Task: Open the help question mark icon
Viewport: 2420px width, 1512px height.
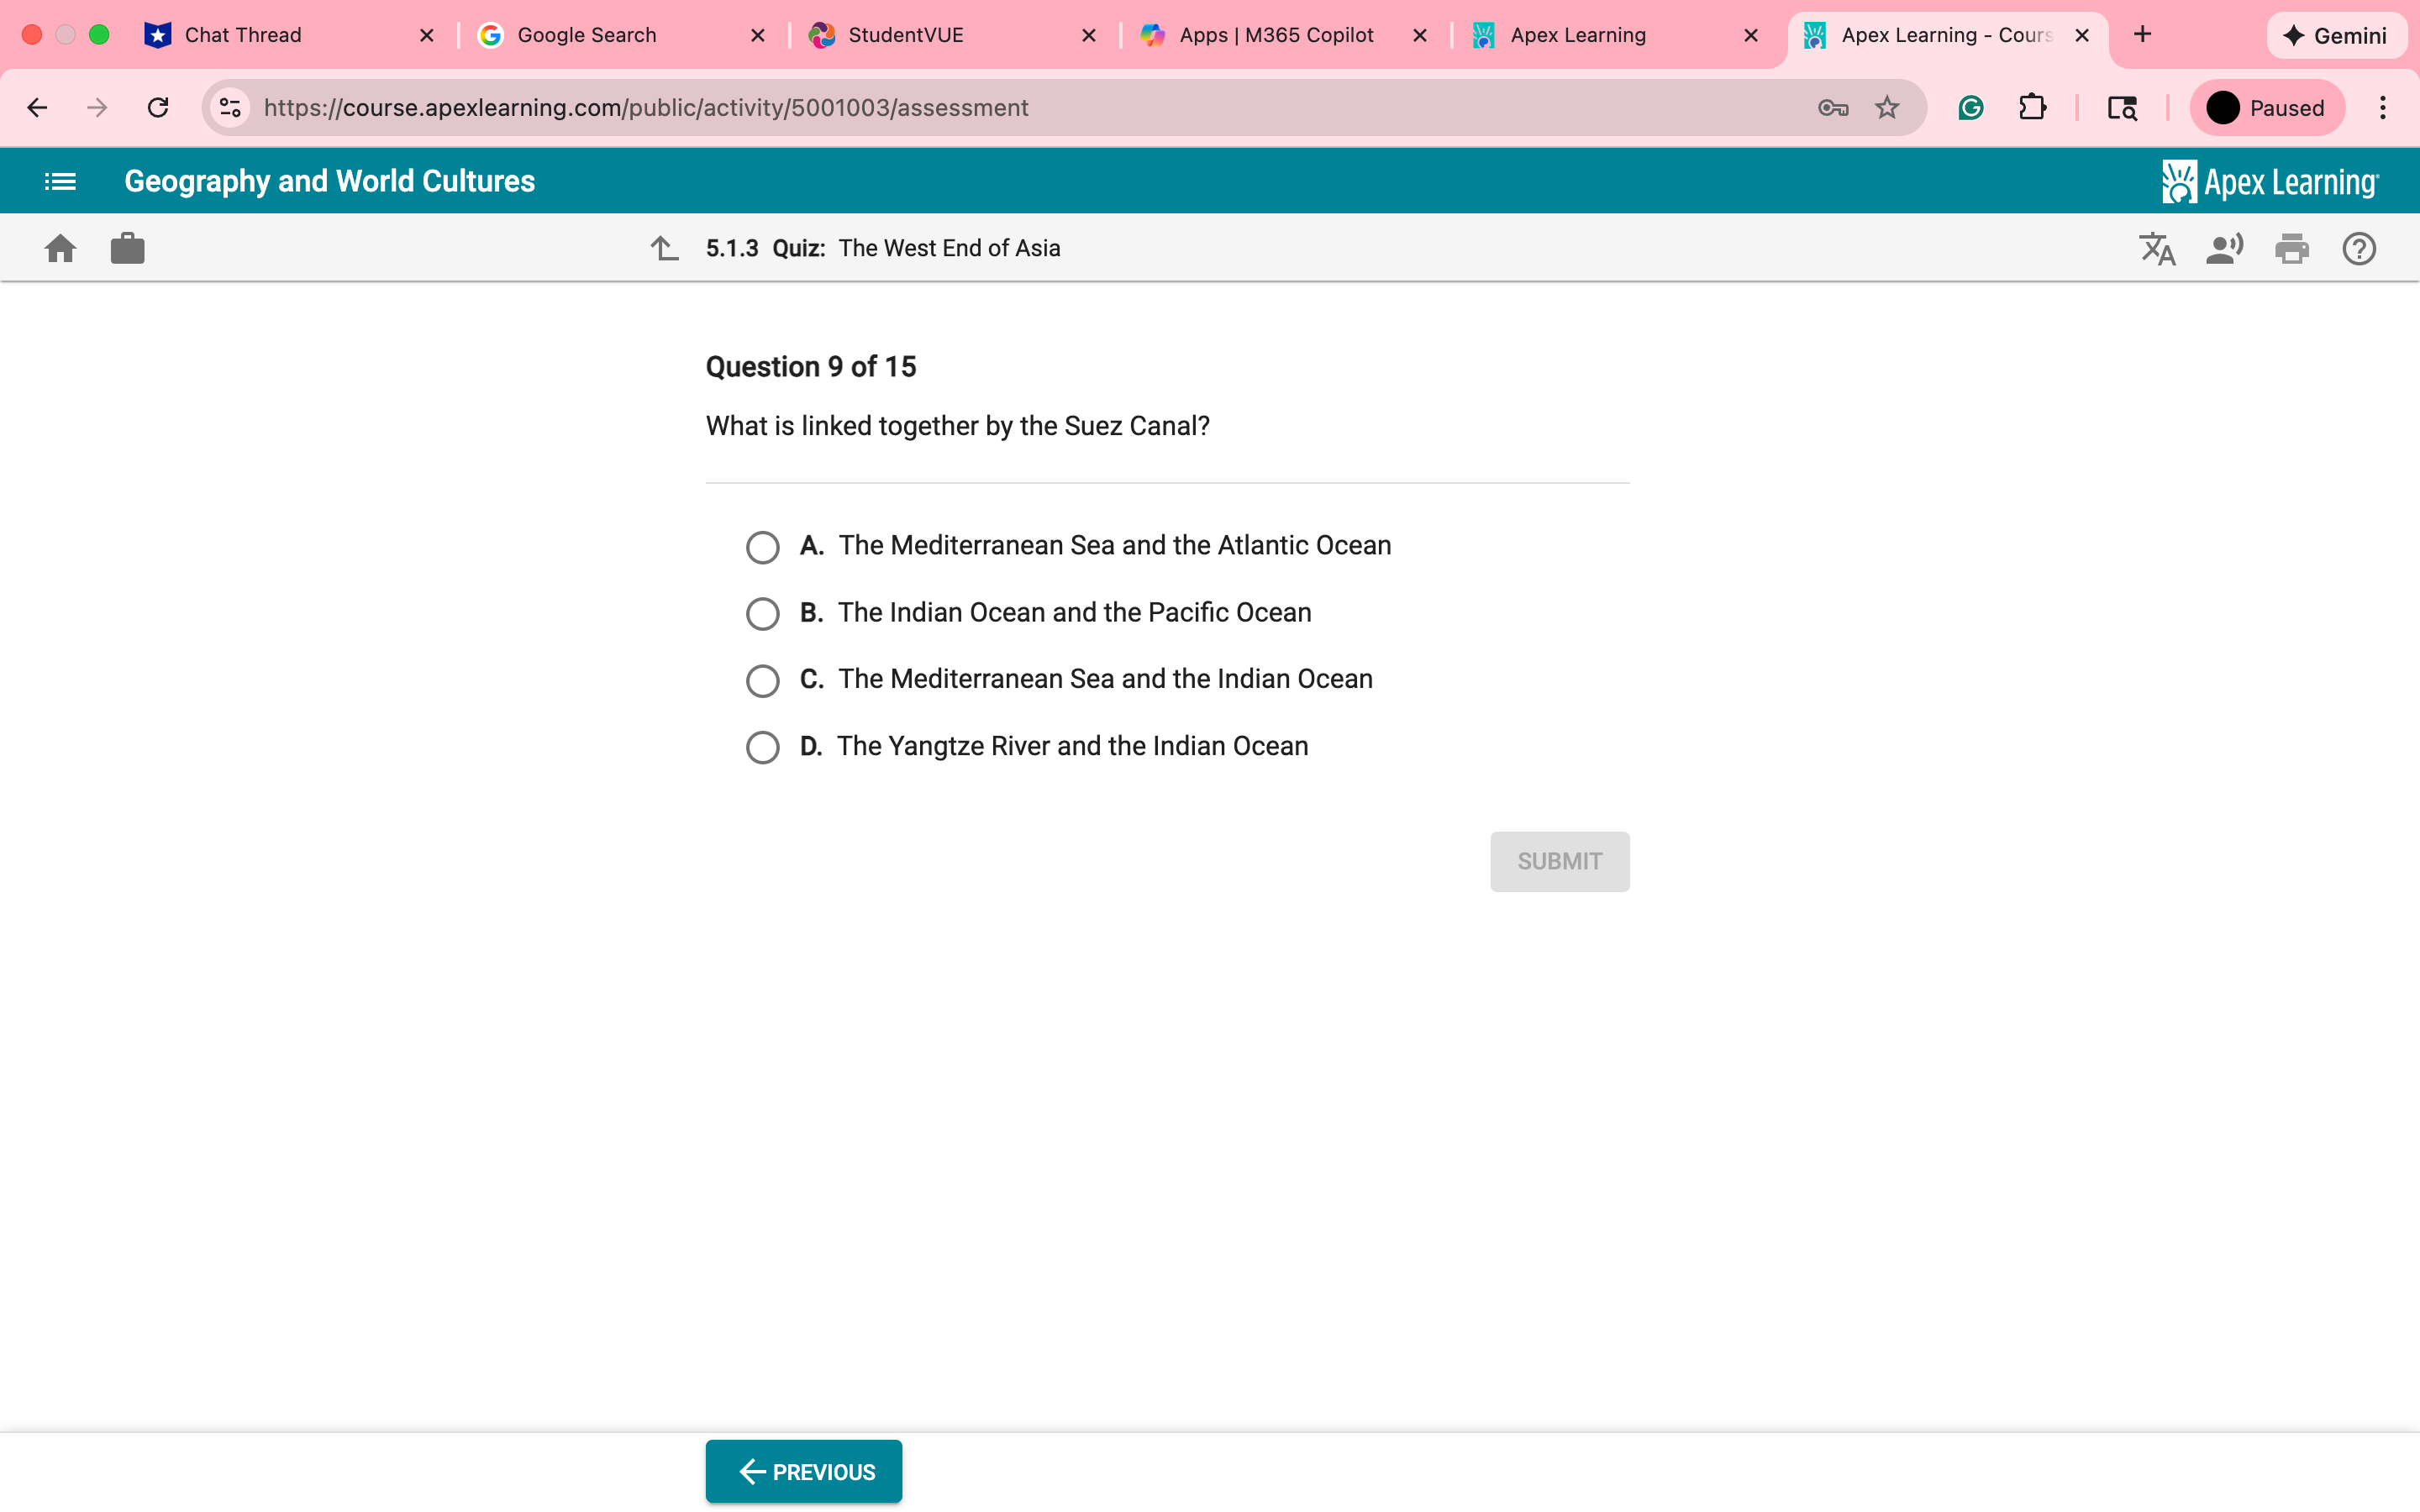Action: pyautogui.click(x=2358, y=248)
